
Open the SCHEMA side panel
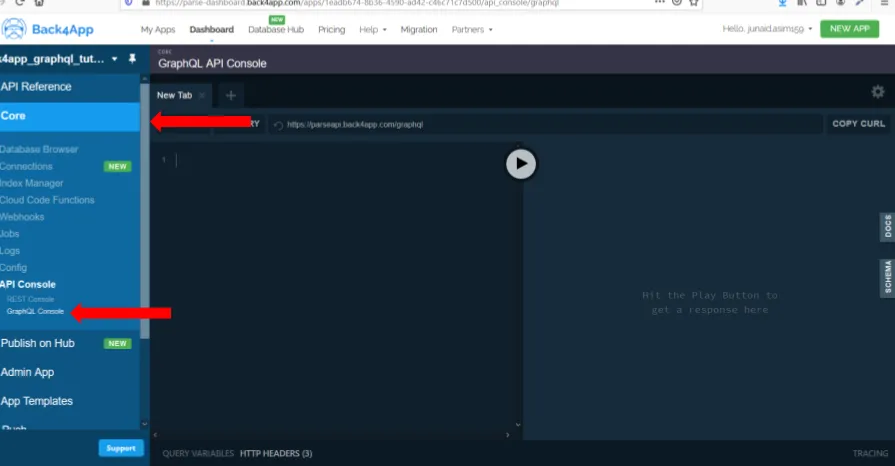pos(888,278)
